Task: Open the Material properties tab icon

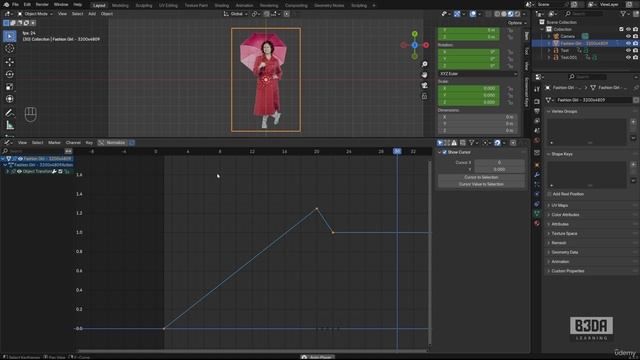Action: point(537,223)
